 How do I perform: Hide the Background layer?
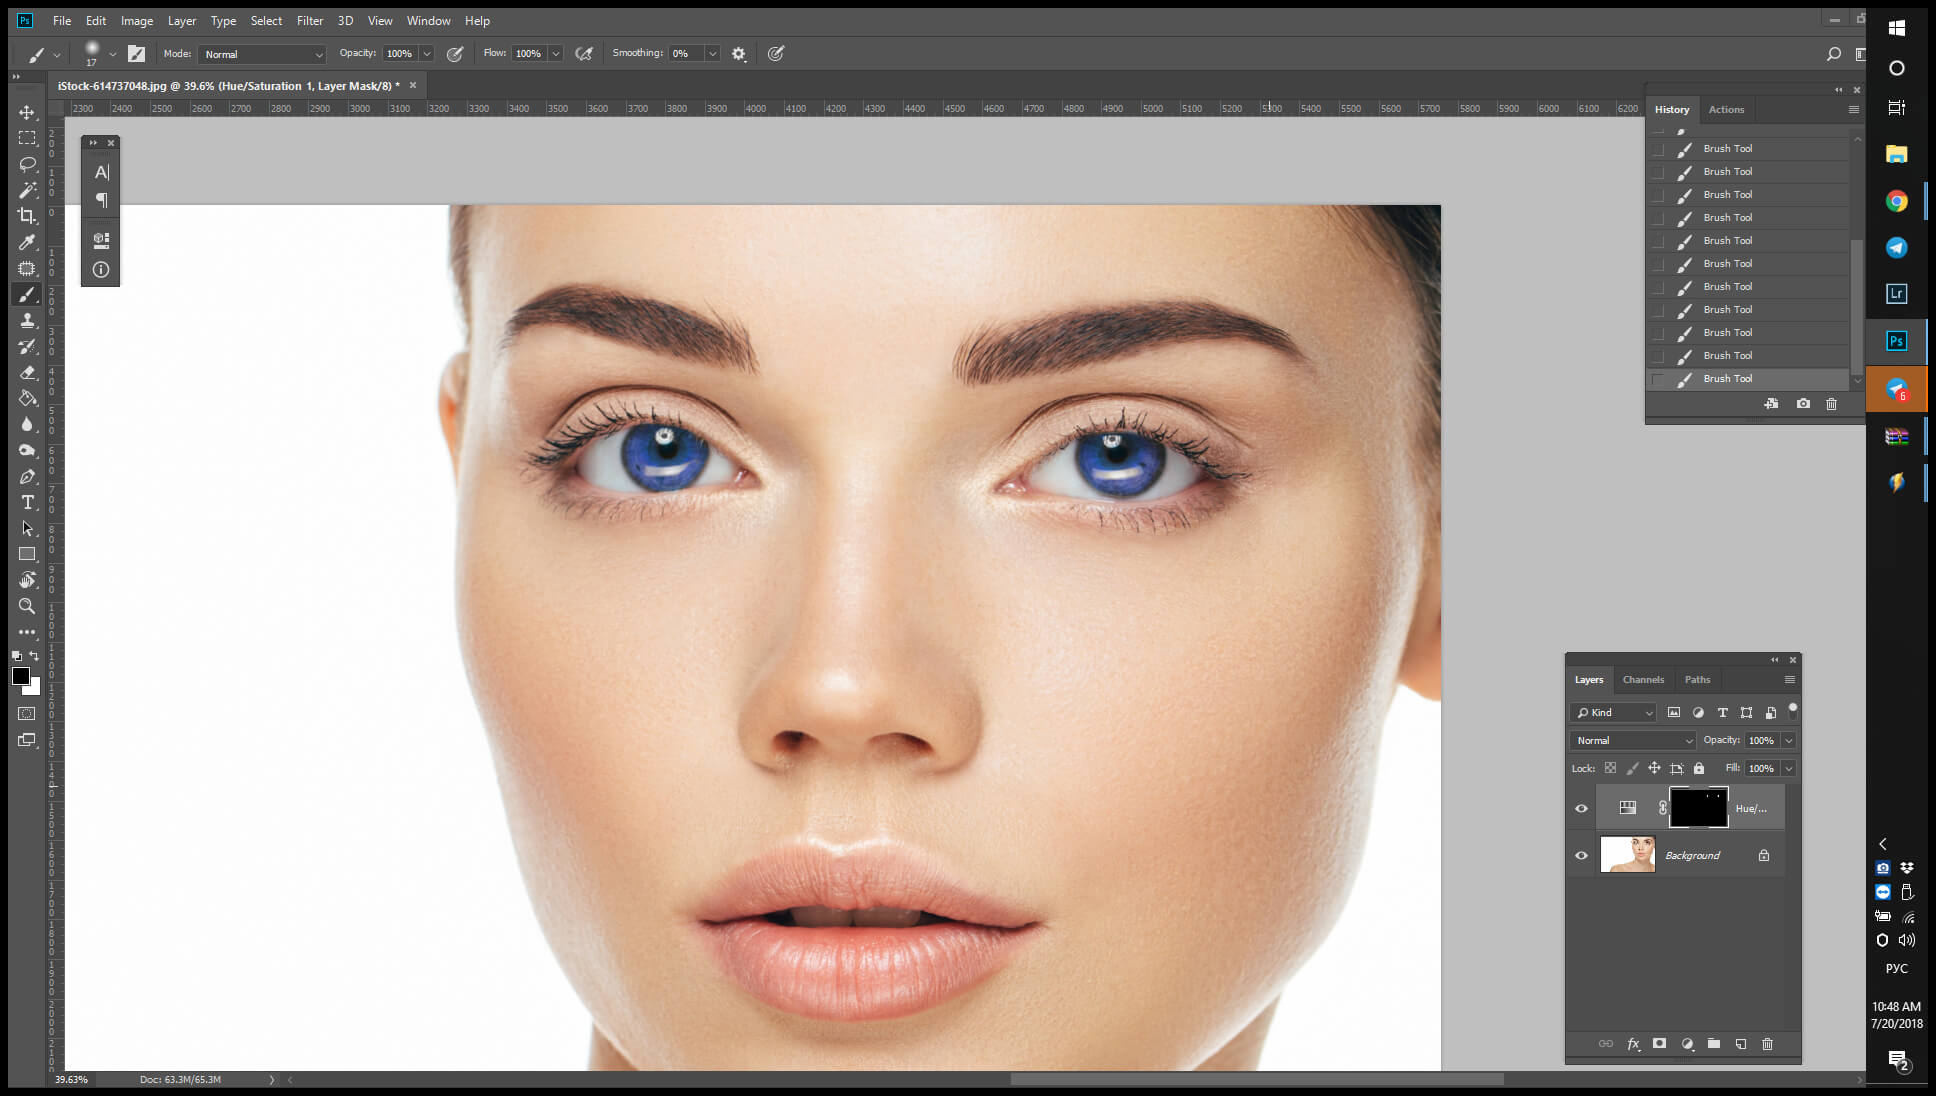pos(1582,855)
